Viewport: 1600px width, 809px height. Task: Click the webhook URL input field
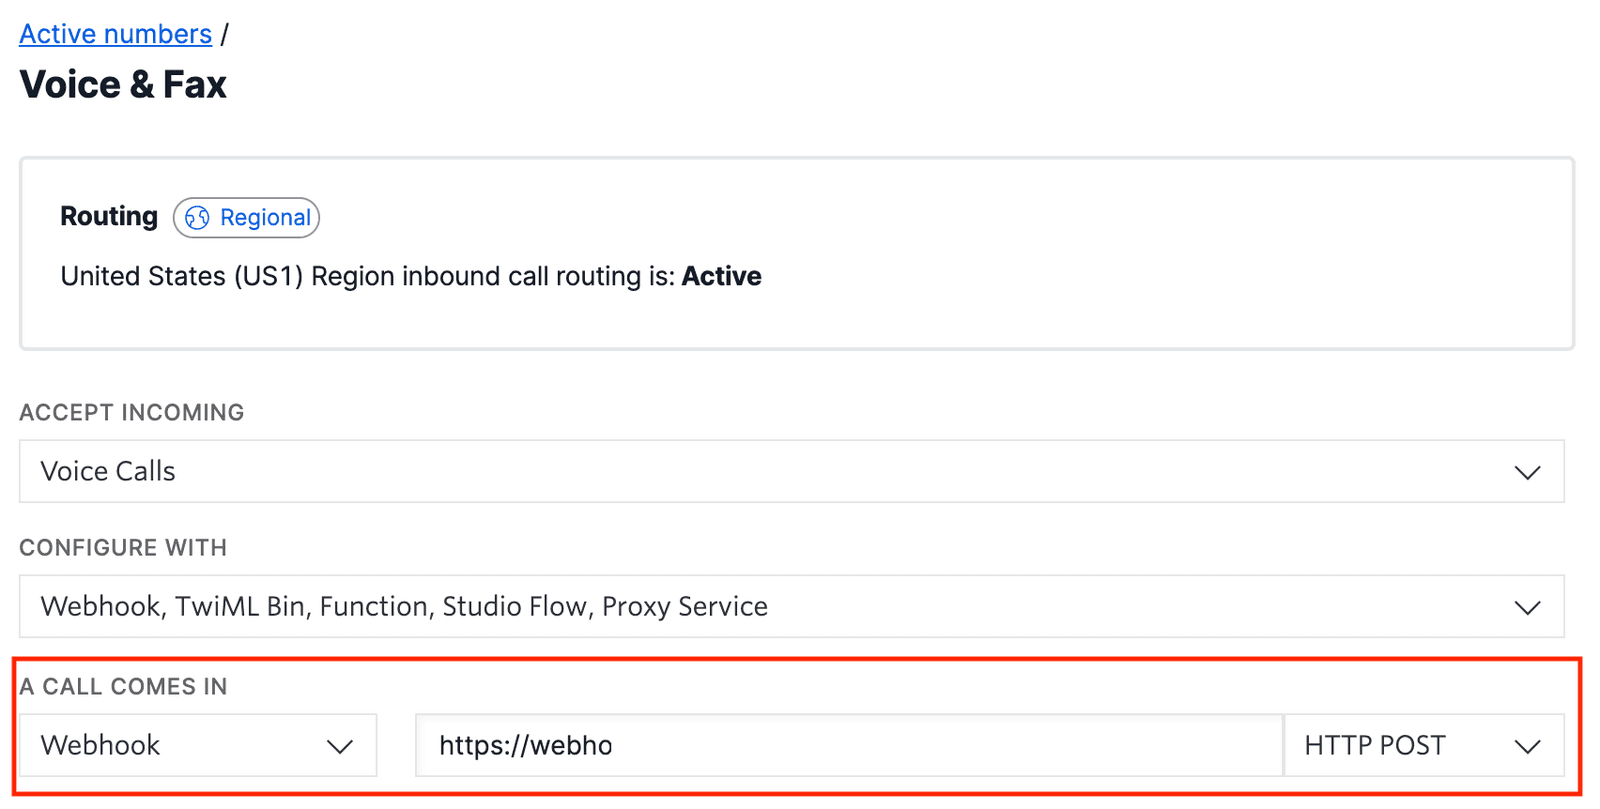point(849,745)
